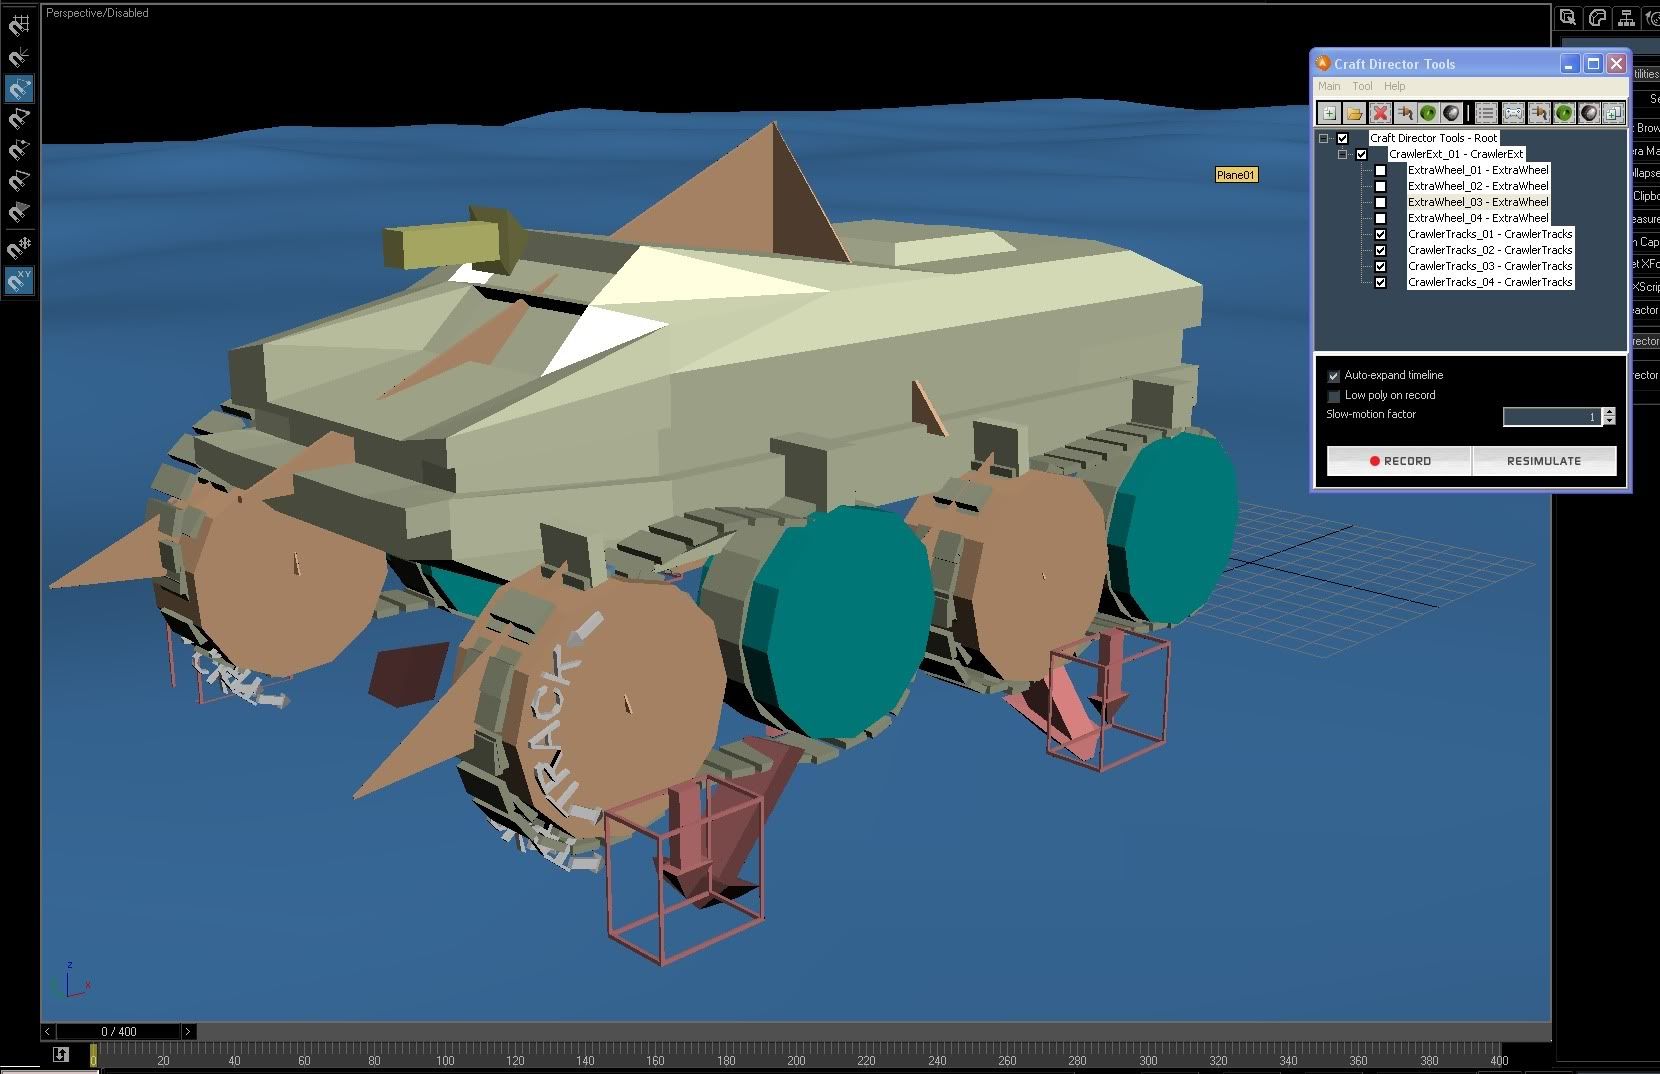
Task: Toggle the snap to frozen objects magnet icon
Action: point(19,246)
